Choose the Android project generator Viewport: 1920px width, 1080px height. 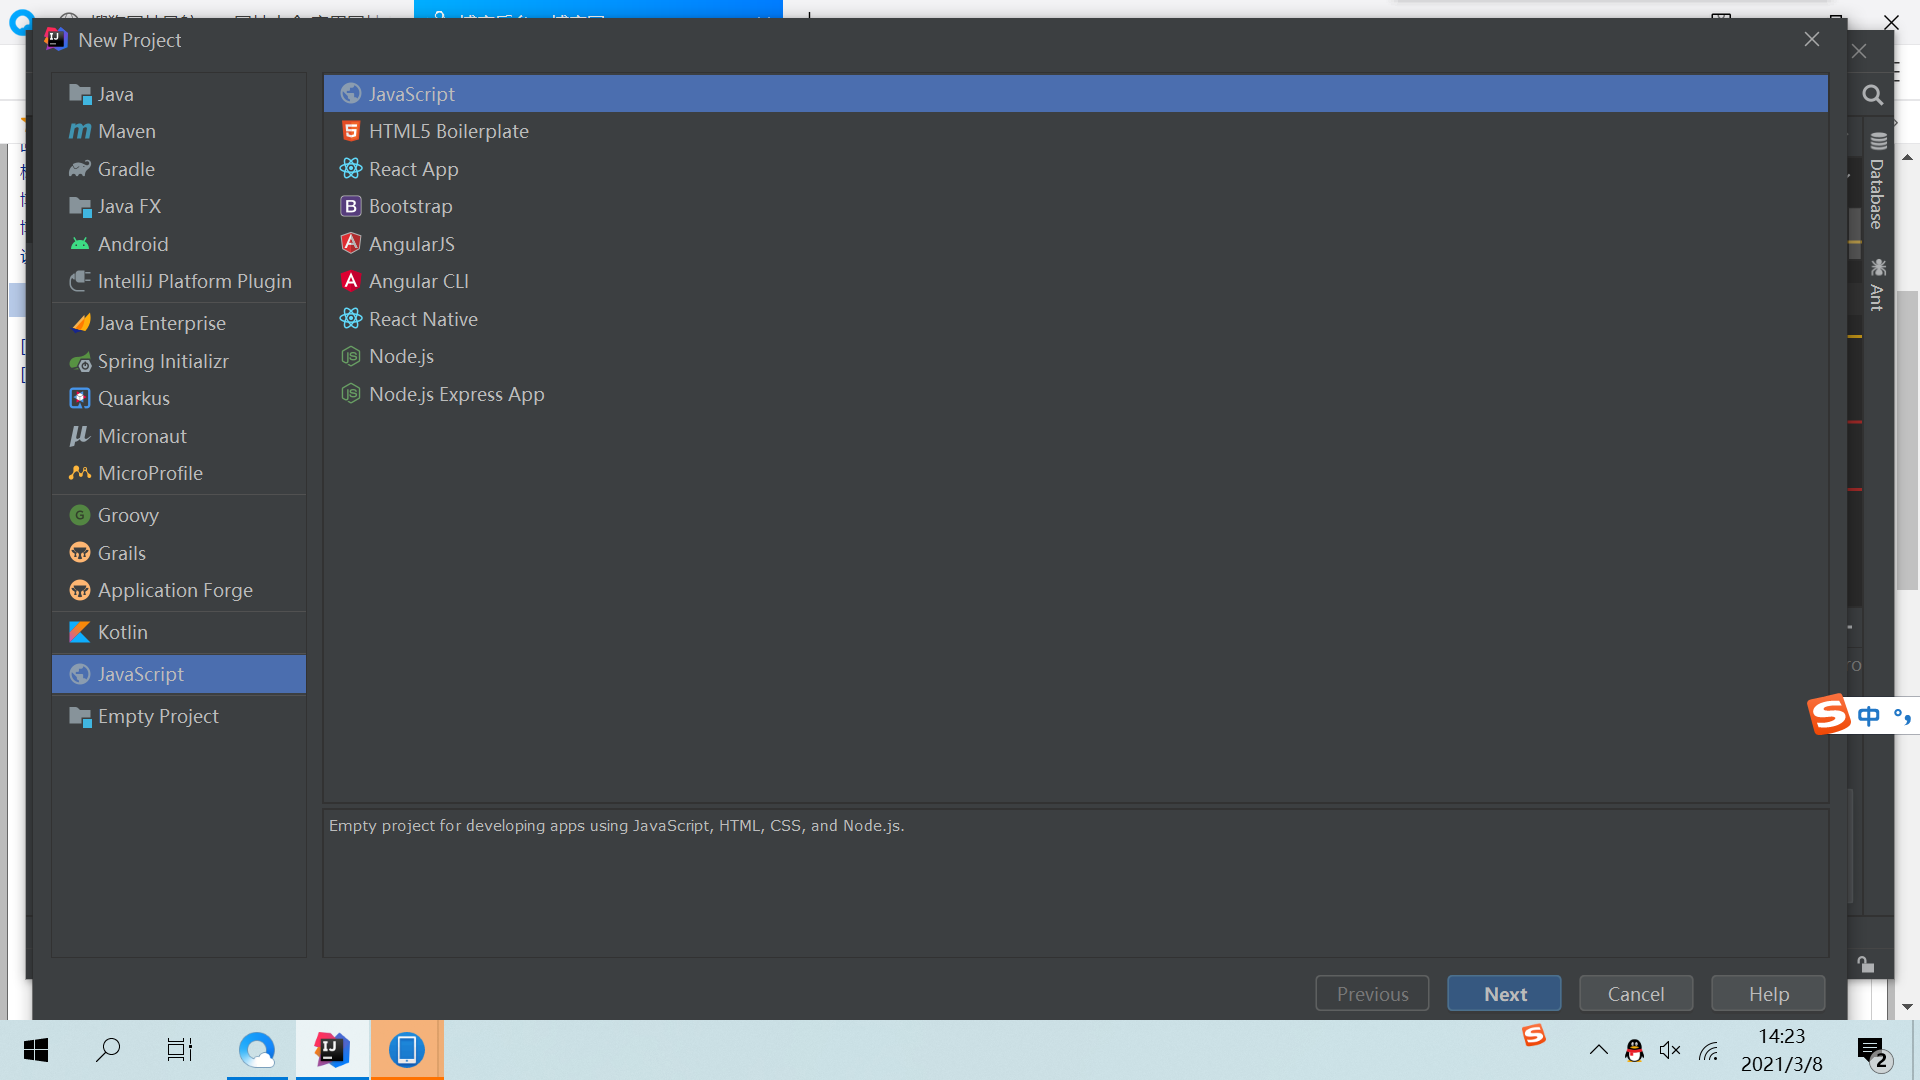[x=132, y=244]
